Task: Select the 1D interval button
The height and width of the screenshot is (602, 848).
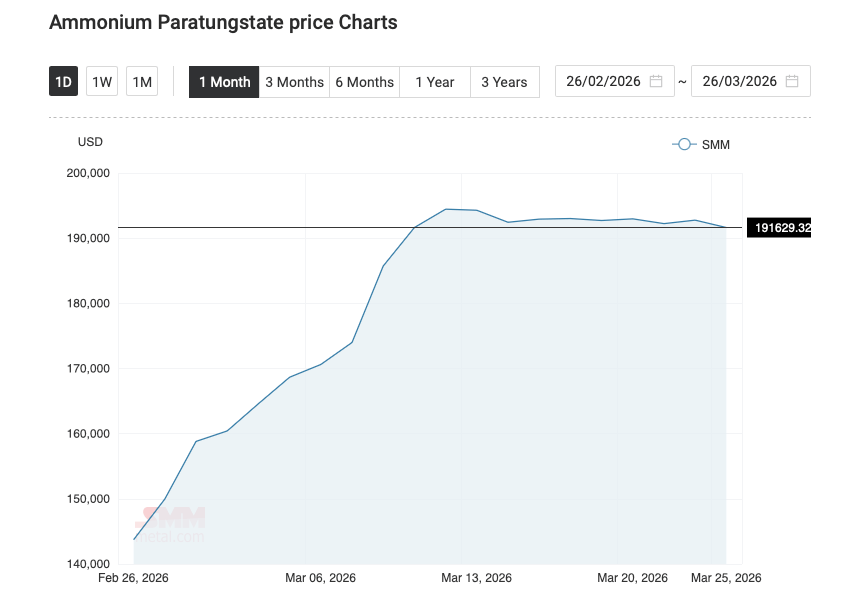Action: (63, 82)
